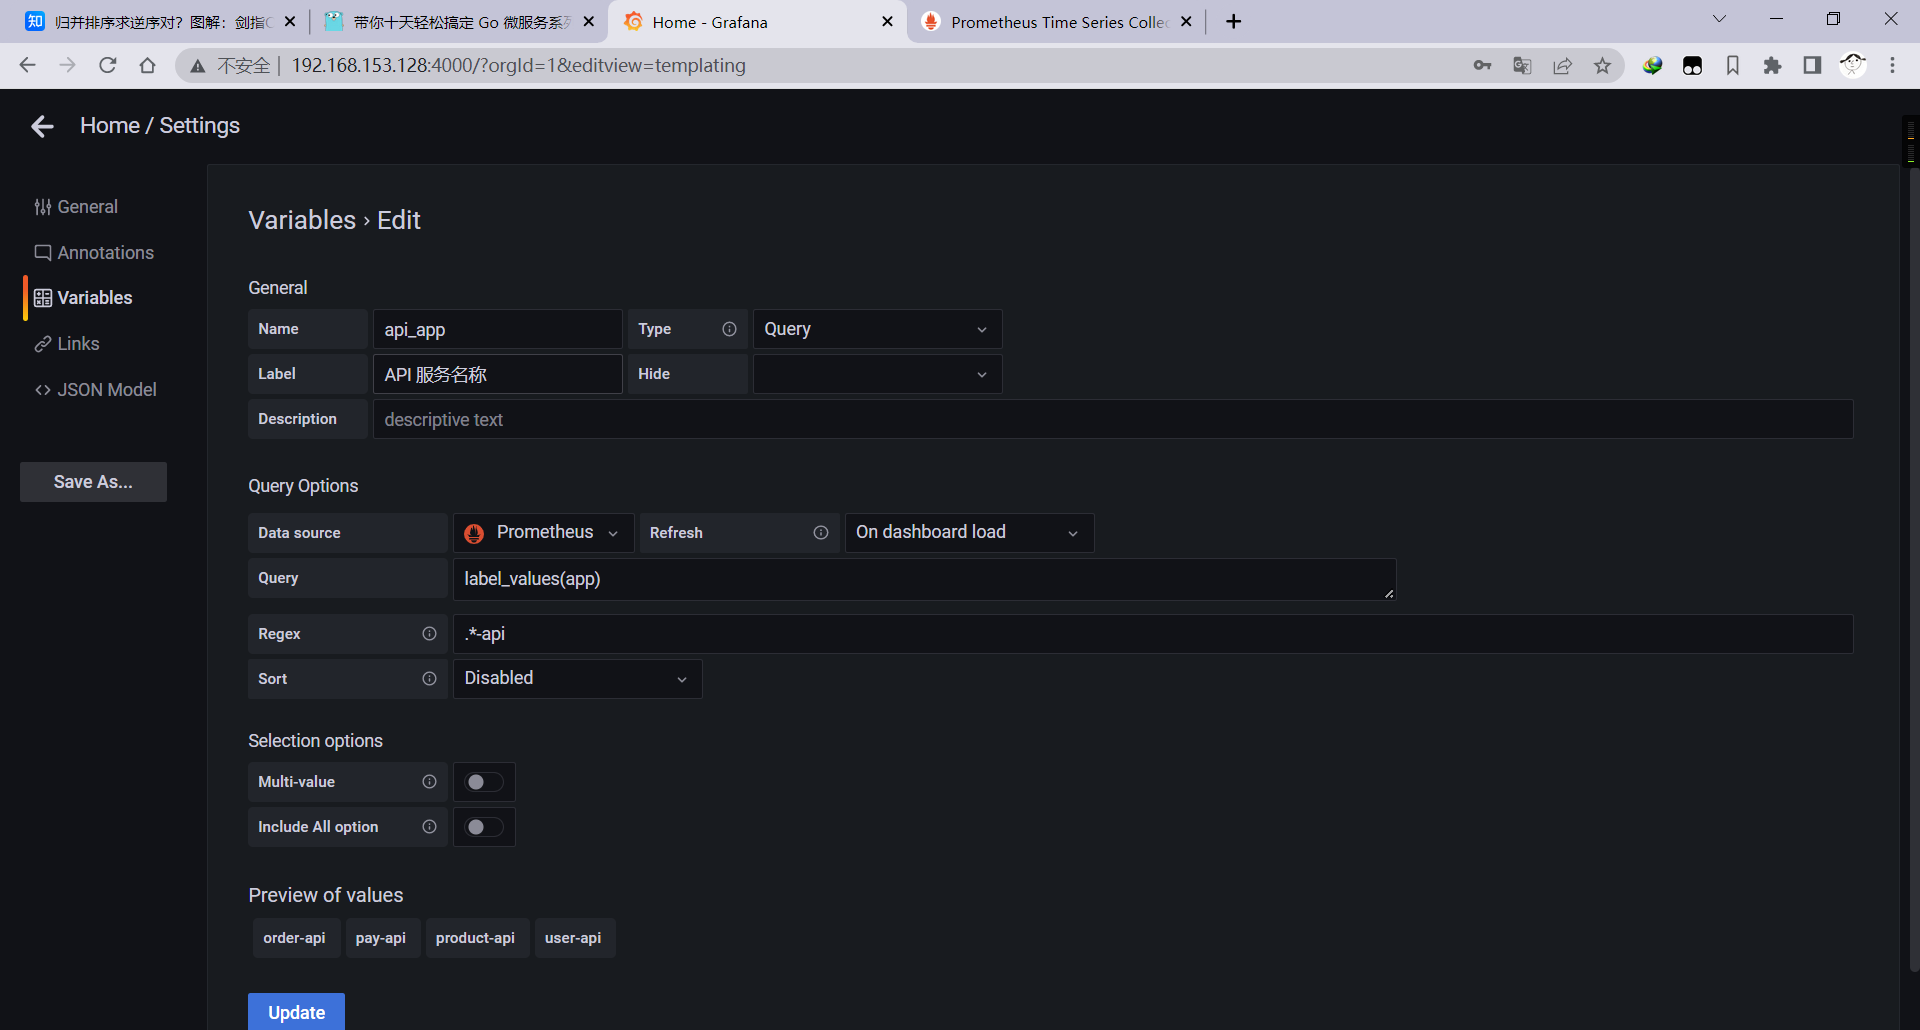Toggle the browser side panel icon
1920x1030 pixels.
1812,65
